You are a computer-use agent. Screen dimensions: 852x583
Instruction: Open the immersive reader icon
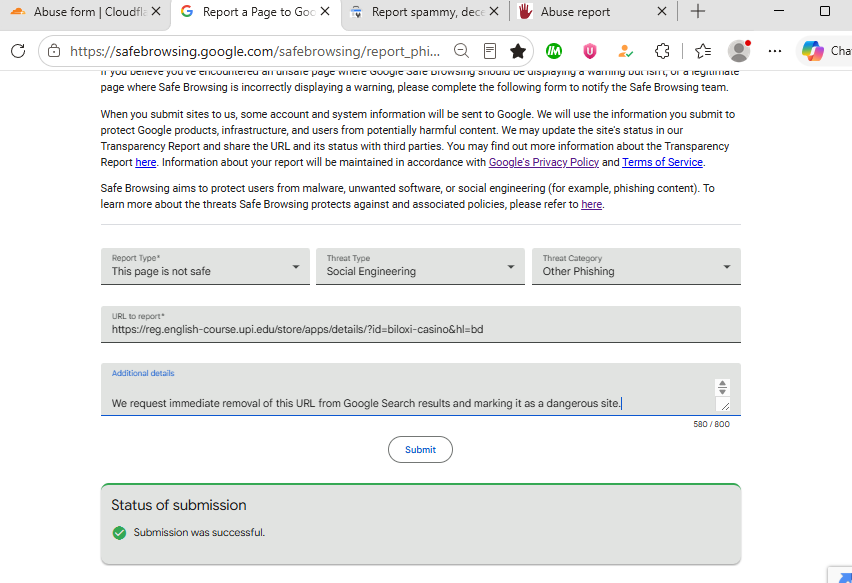pos(490,51)
